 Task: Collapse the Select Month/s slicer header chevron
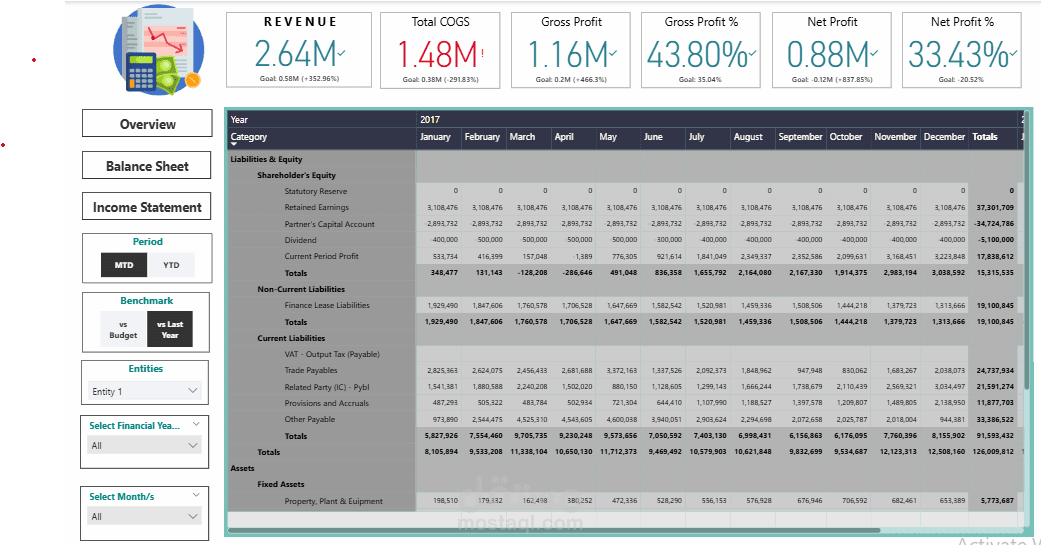point(196,495)
